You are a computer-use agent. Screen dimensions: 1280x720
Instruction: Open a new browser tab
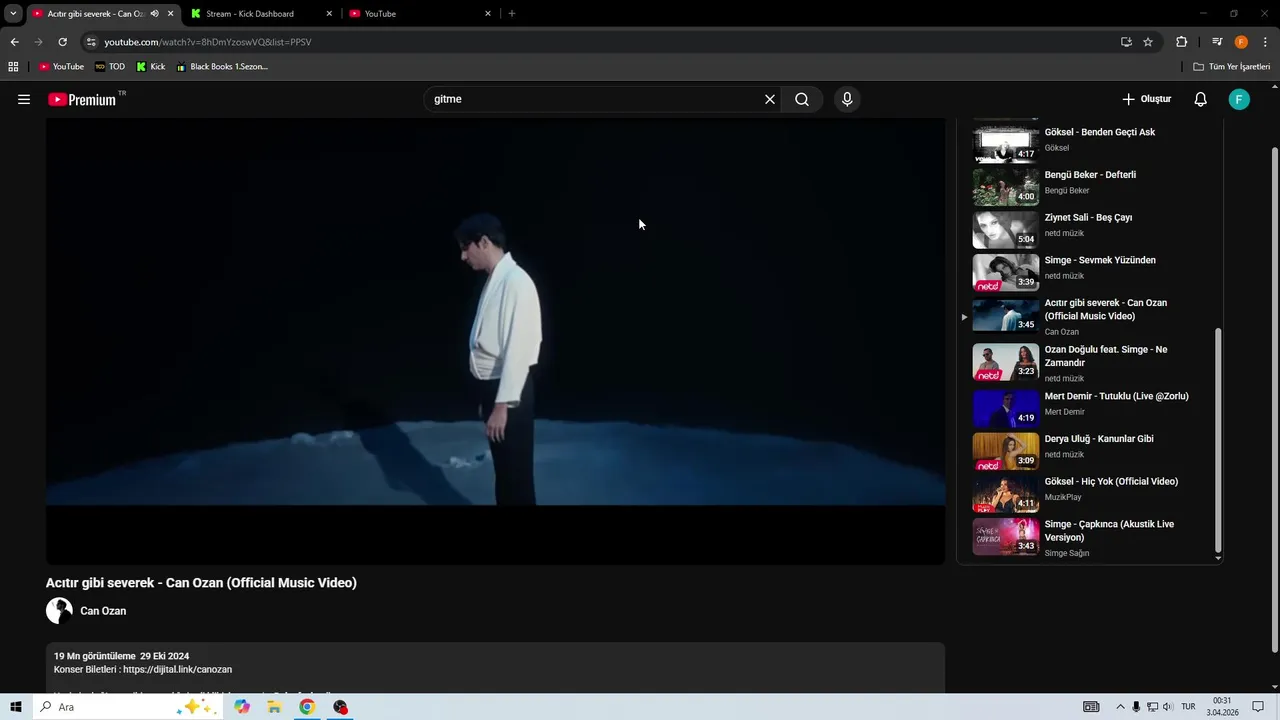pyautogui.click(x=512, y=14)
